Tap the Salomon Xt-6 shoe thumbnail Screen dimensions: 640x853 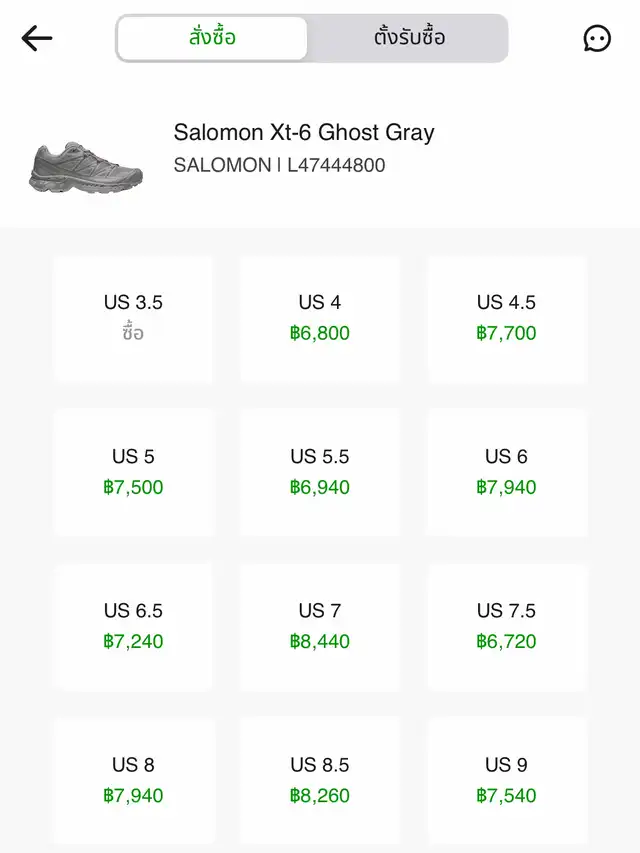click(86, 166)
